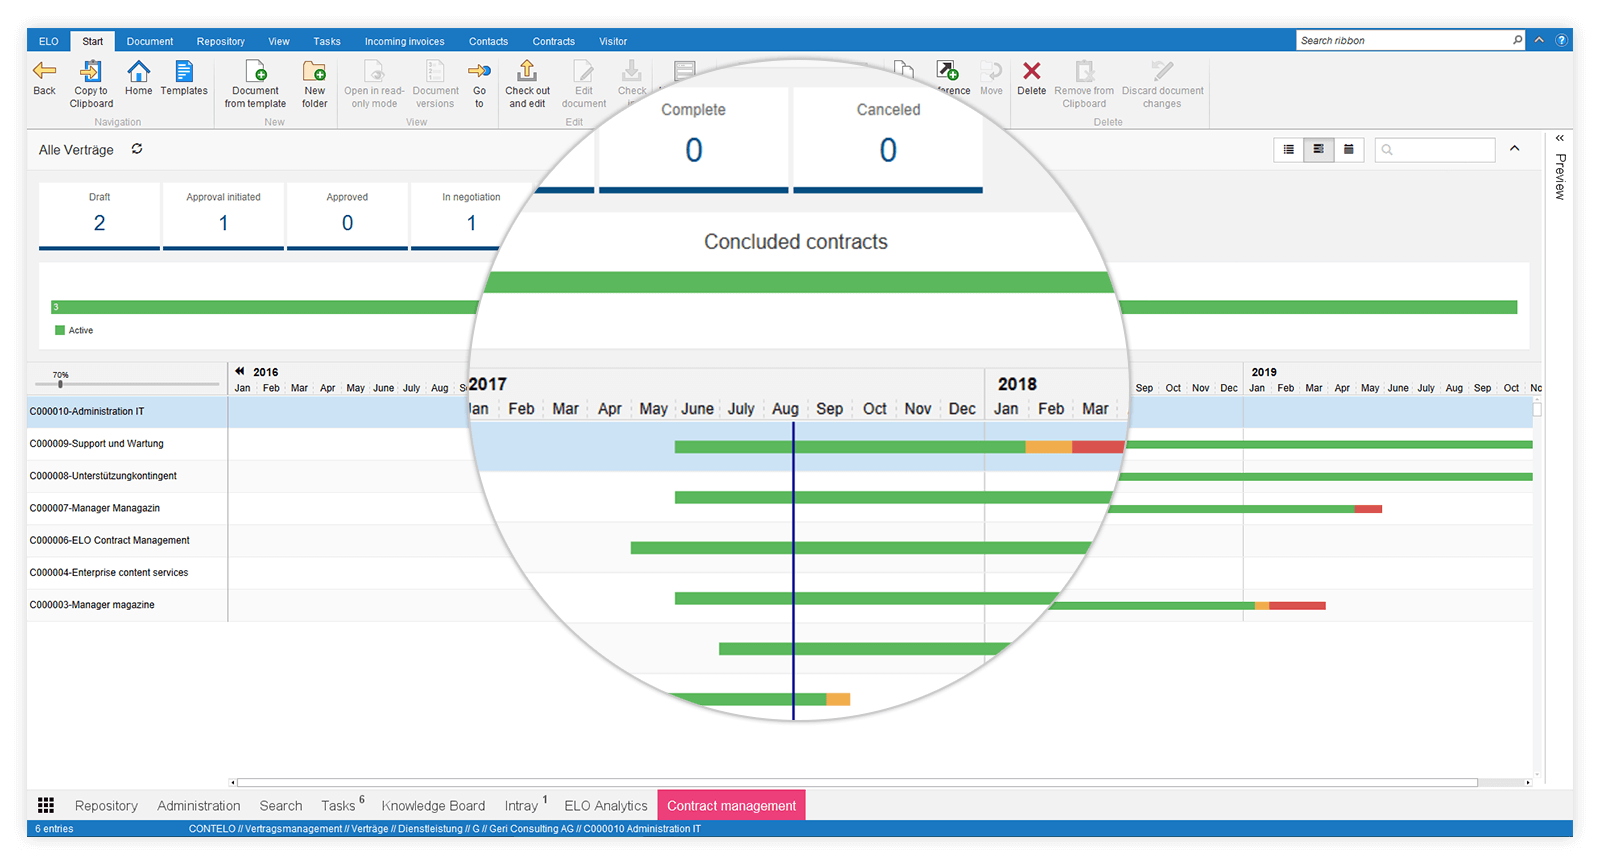Switch to list view icon
This screenshot has height=866, width=1600.
(x=1289, y=150)
